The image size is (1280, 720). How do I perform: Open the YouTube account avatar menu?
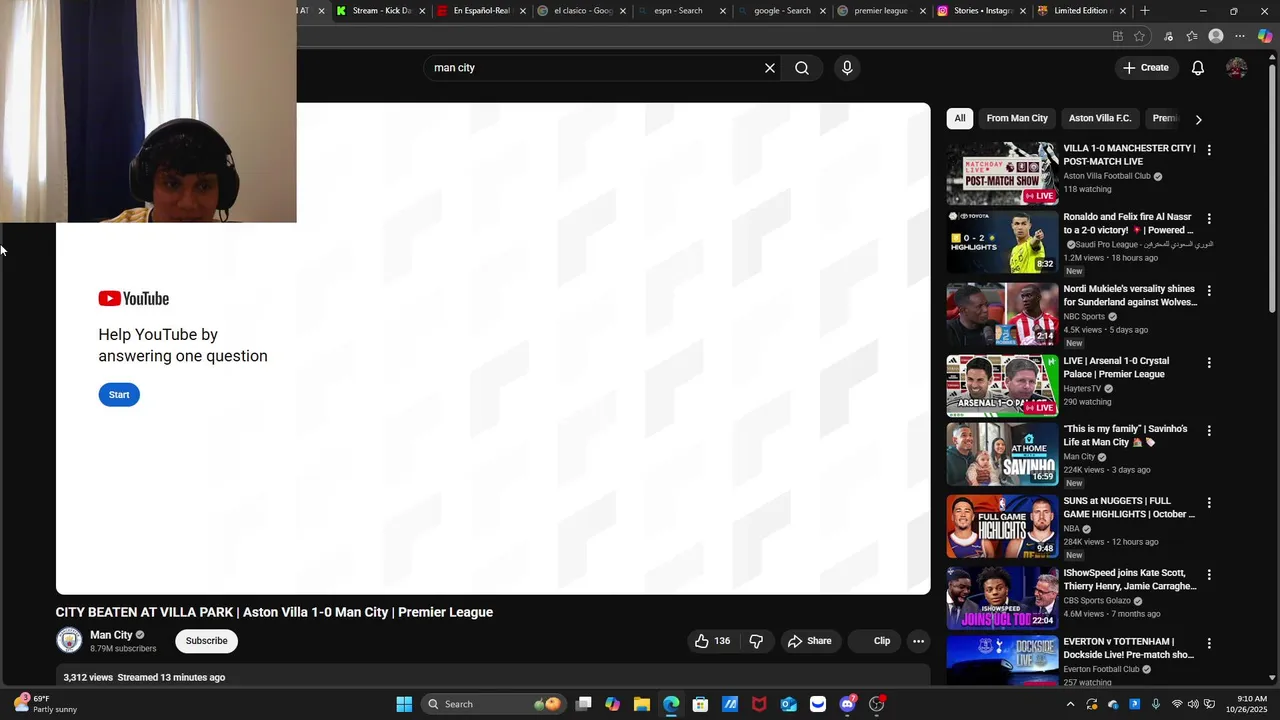point(1237,68)
